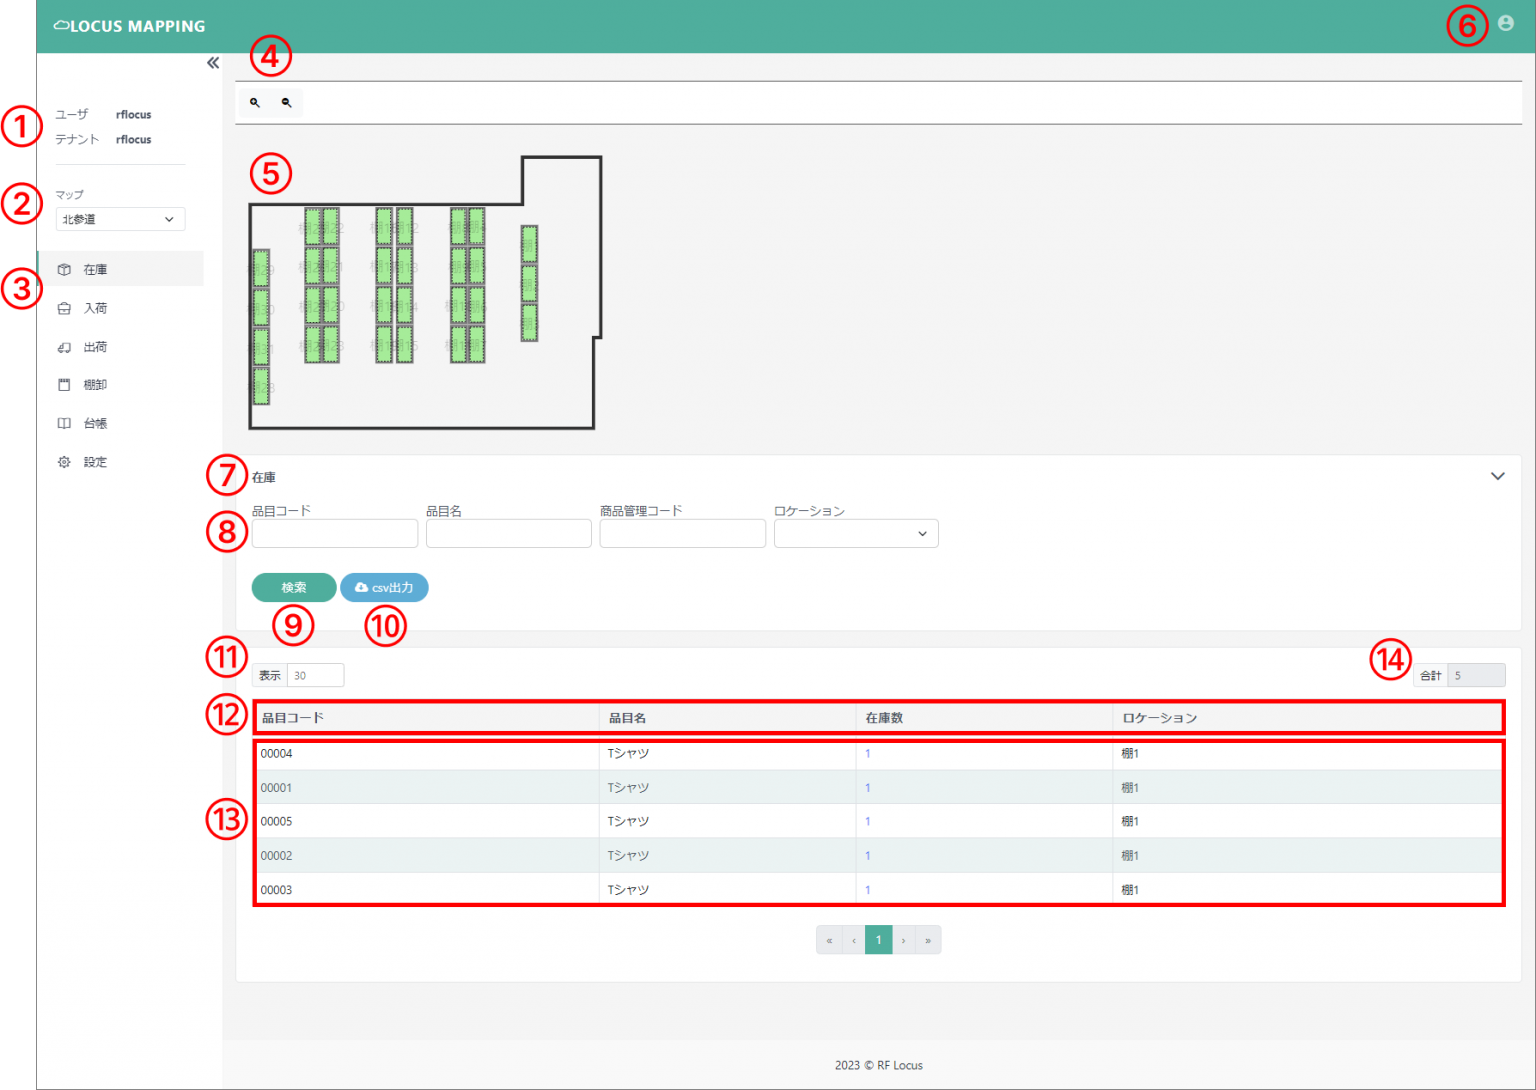Screen dimensions: 1536x1090
Task: Click the 品目名 input field
Action: pyautogui.click(x=508, y=534)
